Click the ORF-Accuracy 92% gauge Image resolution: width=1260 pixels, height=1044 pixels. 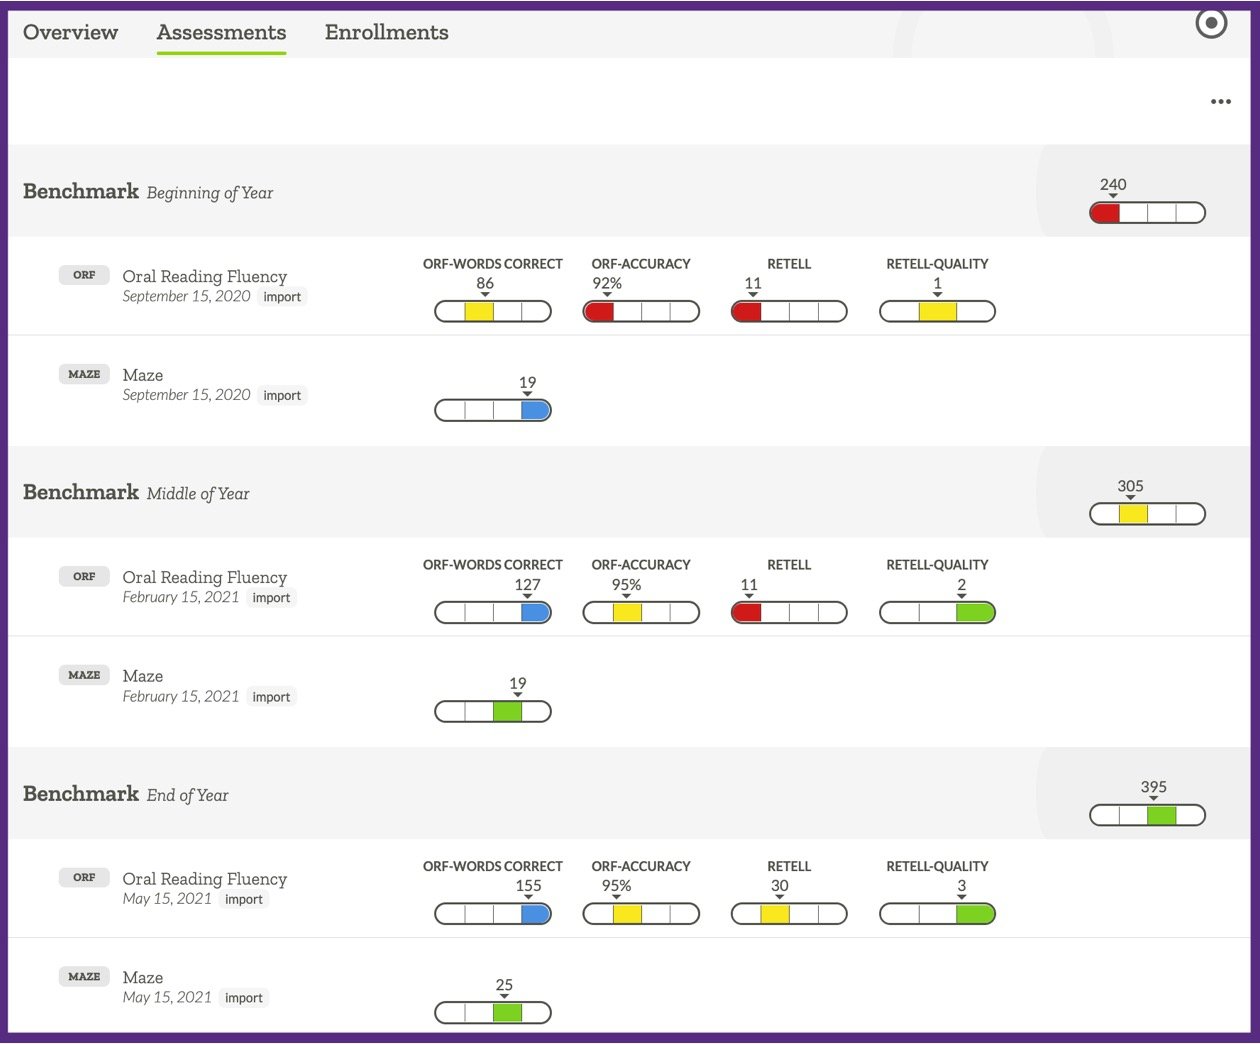[x=641, y=311]
